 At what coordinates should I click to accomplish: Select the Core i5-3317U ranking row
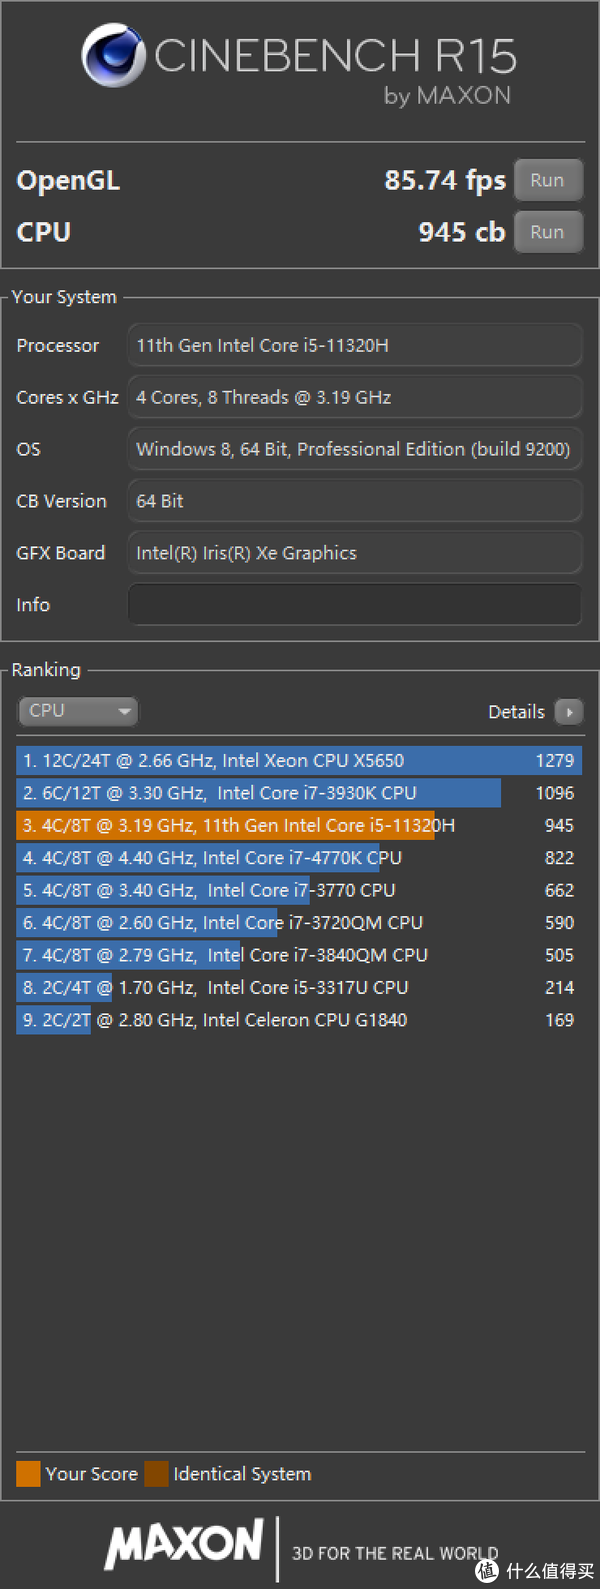pos(299,988)
